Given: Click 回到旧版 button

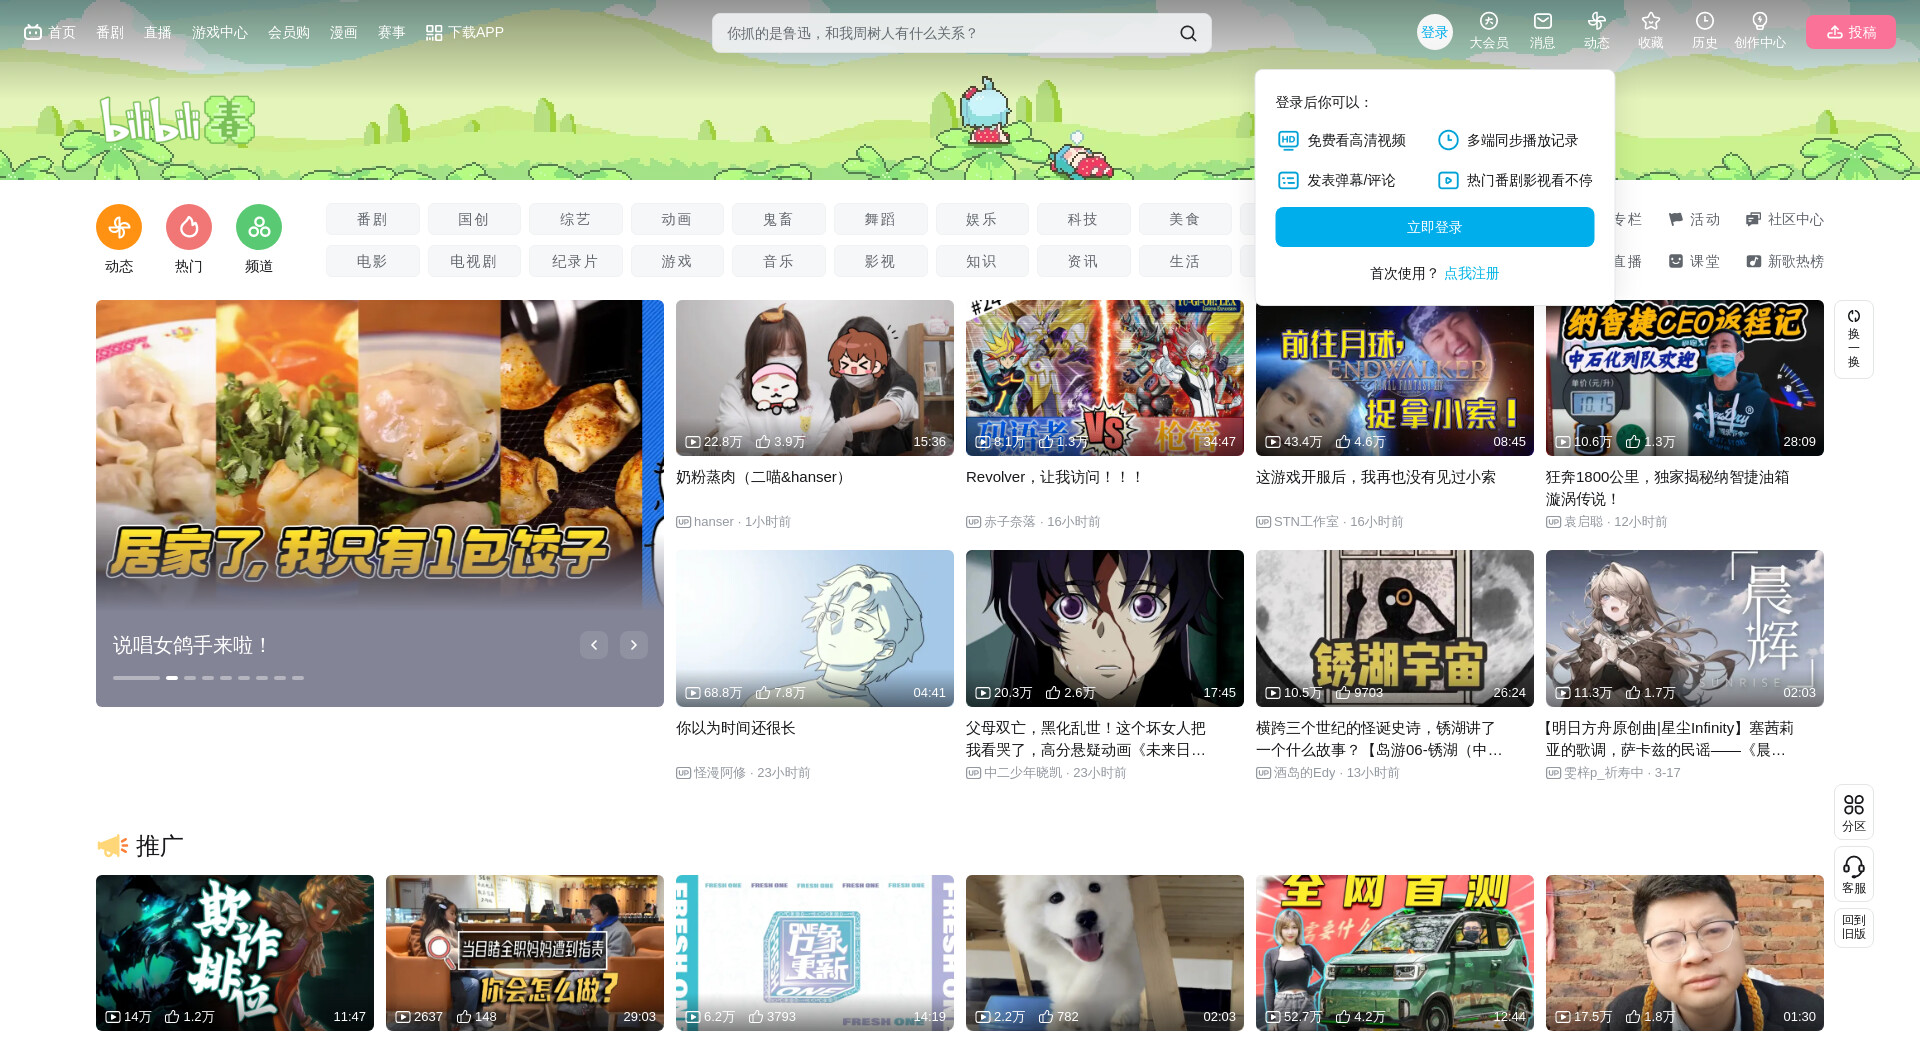Looking at the screenshot, I should click(x=1854, y=927).
